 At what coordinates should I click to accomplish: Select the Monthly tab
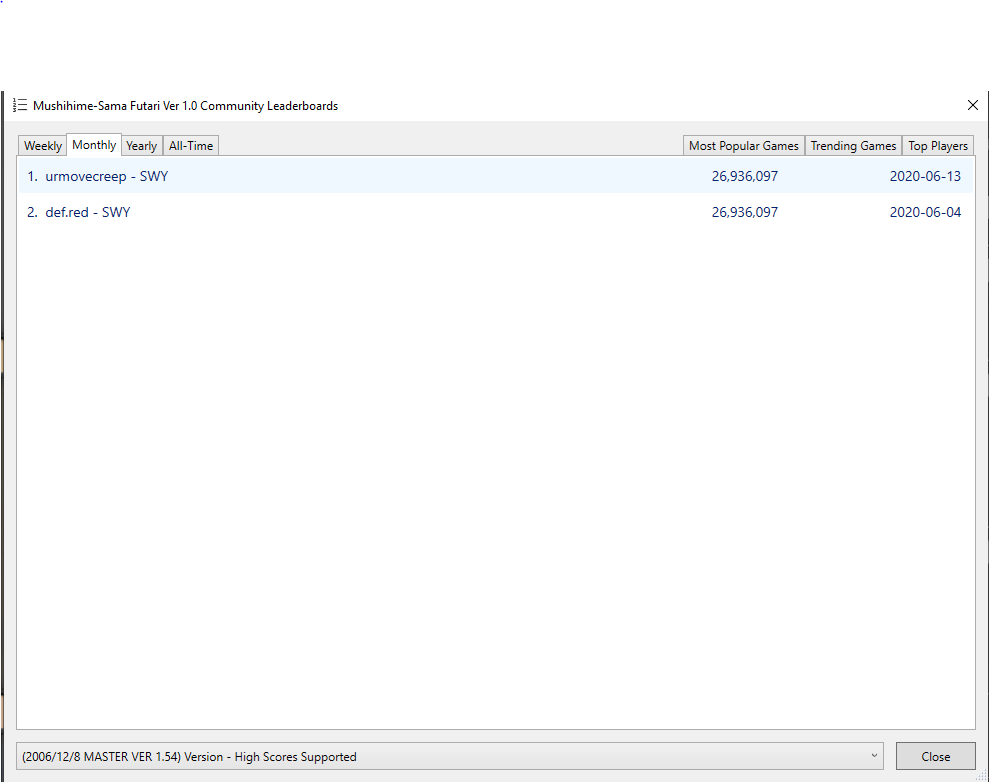[94, 144]
